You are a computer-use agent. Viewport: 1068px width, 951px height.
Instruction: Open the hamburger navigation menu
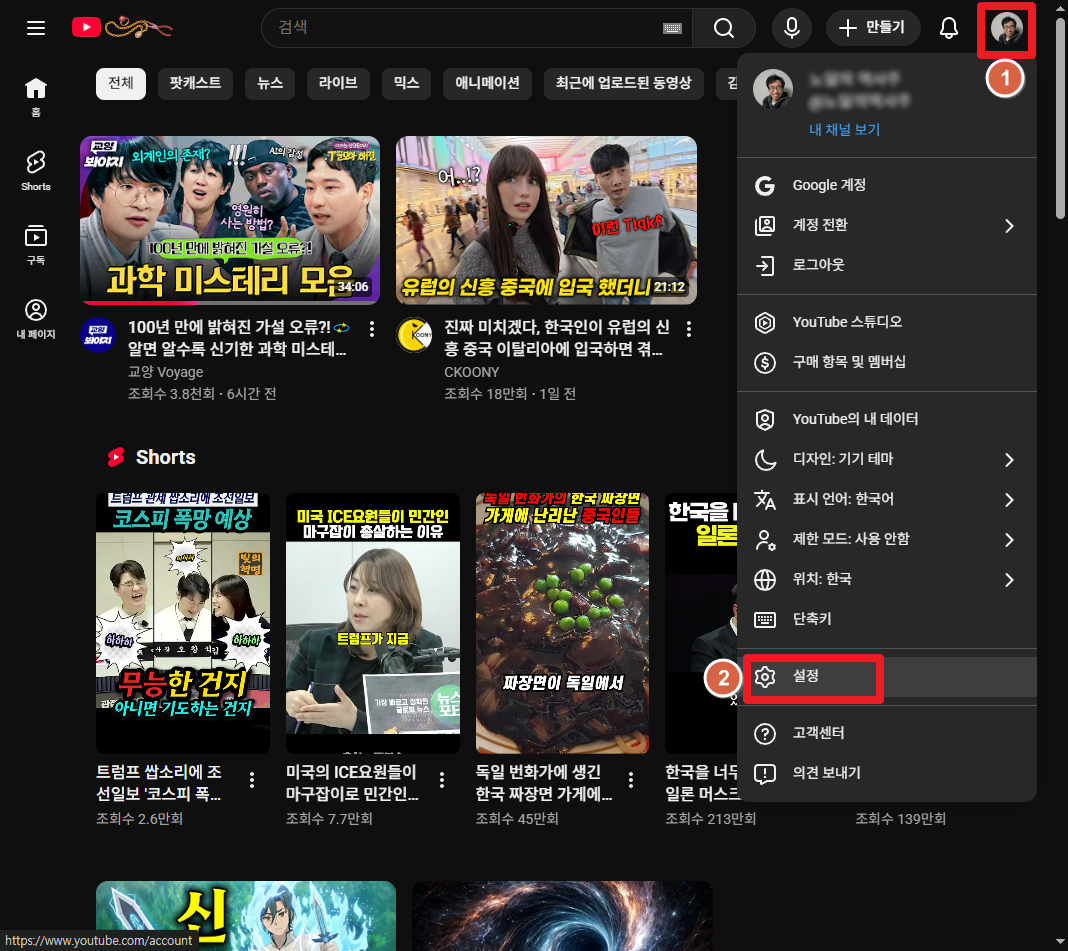coord(36,28)
